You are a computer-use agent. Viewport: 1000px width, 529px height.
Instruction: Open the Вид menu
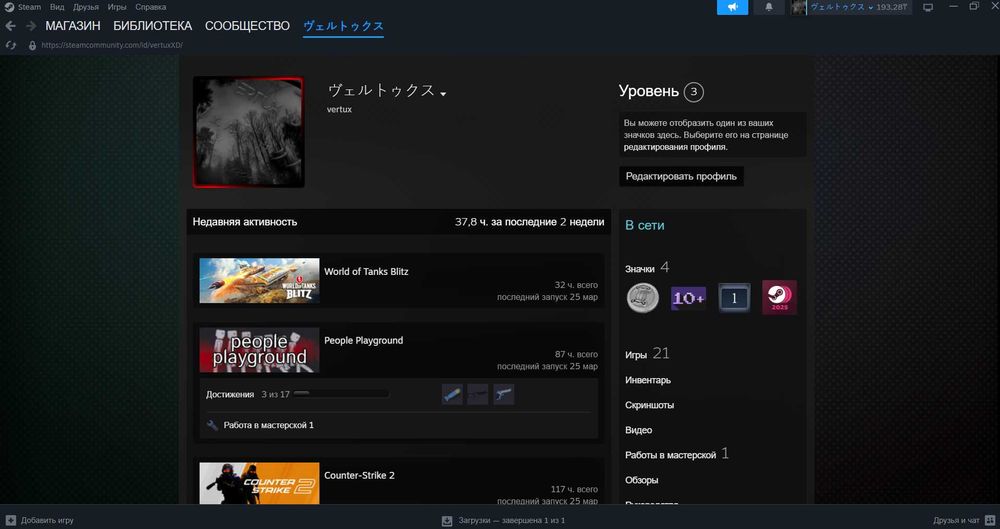click(57, 7)
